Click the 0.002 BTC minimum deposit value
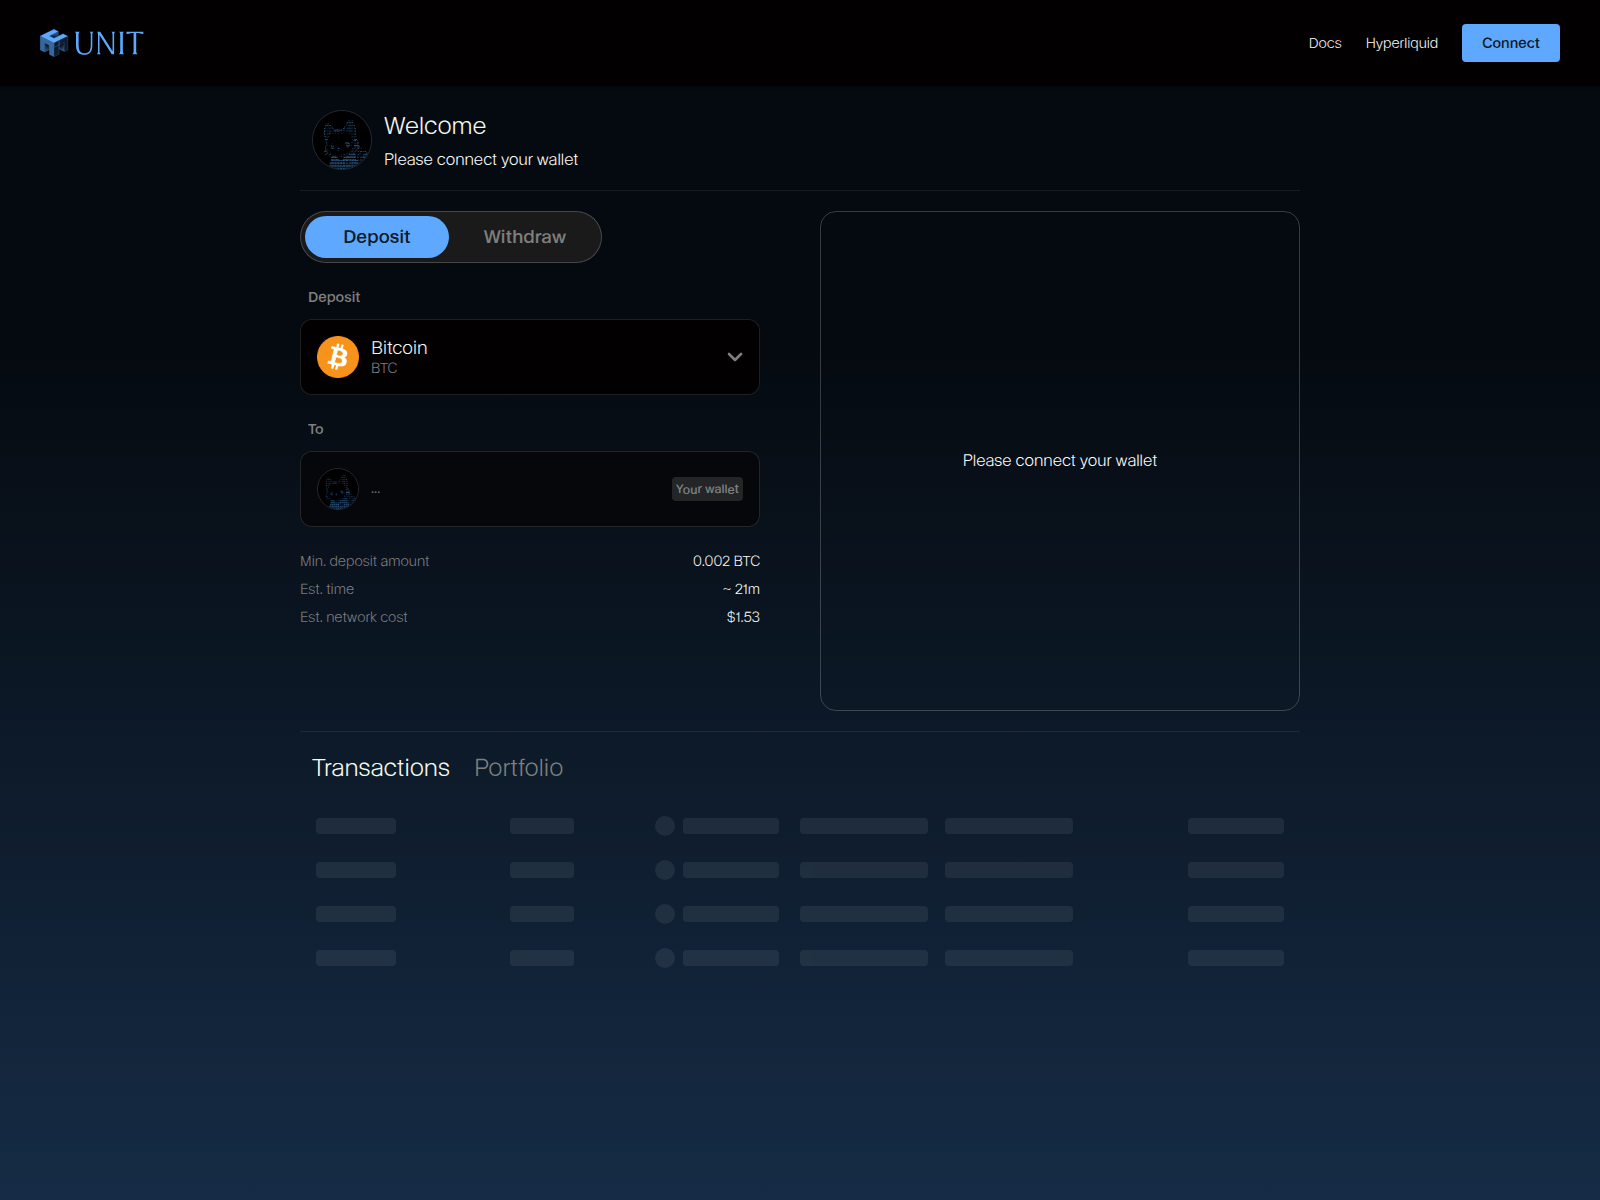Image resolution: width=1600 pixels, height=1200 pixels. [x=725, y=561]
